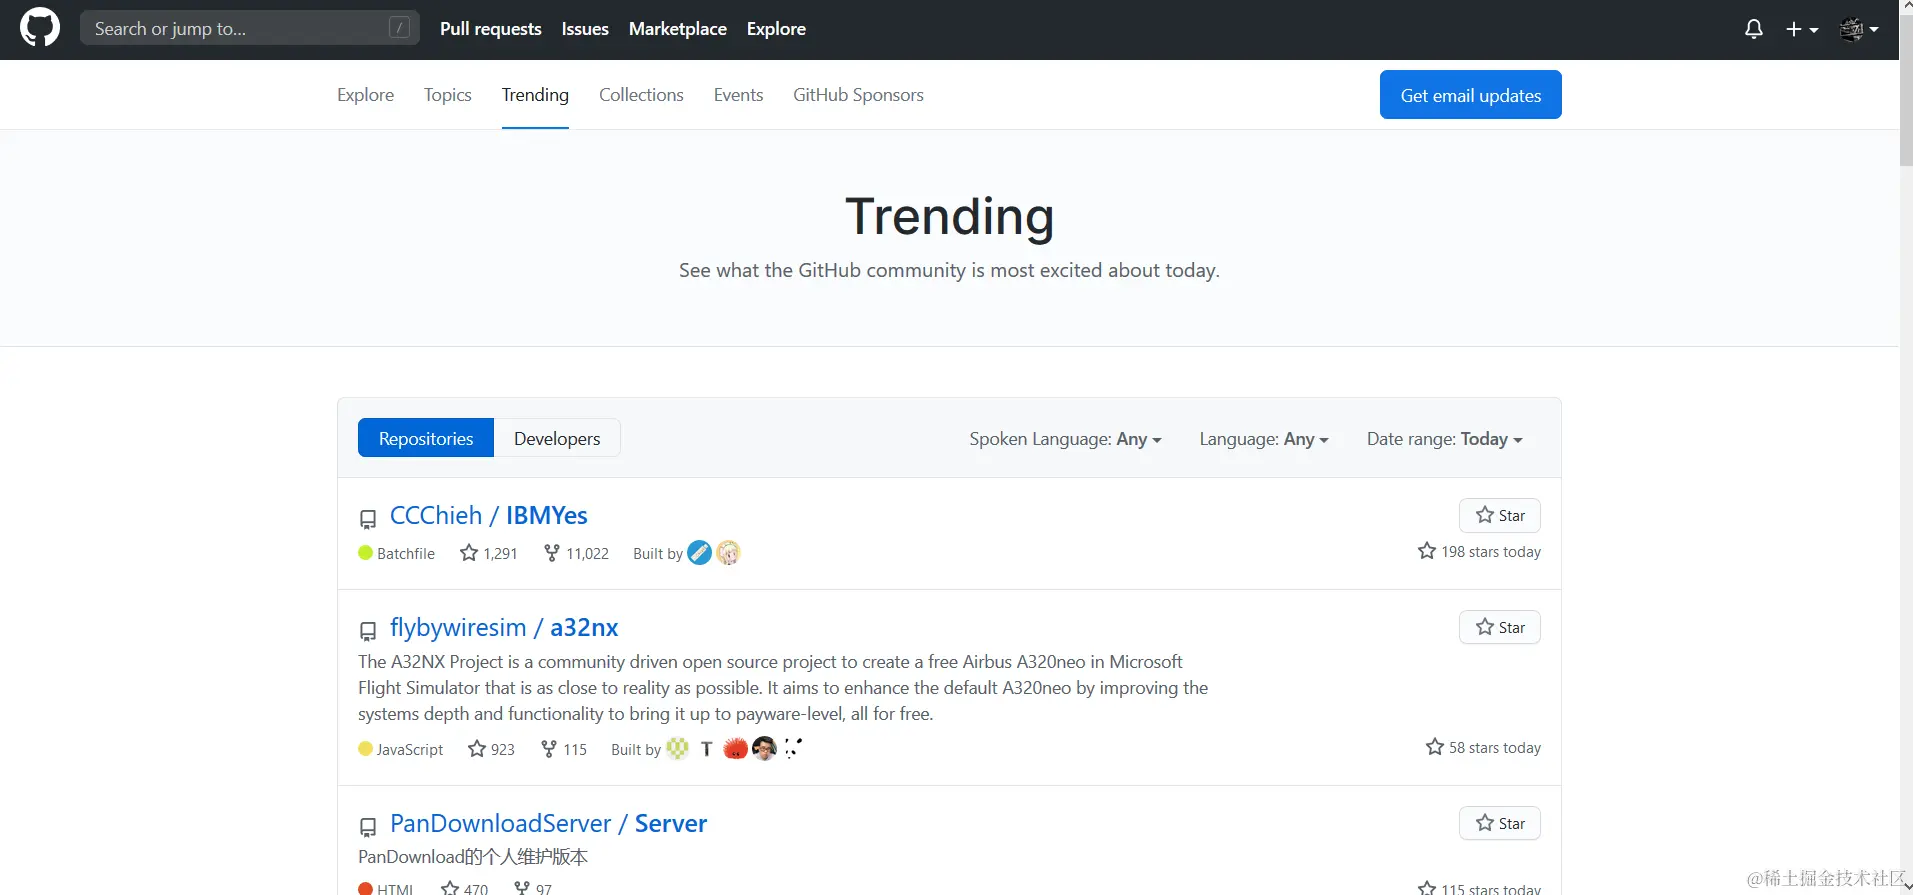Open the star count 470 for Server repo

(x=465, y=888)
